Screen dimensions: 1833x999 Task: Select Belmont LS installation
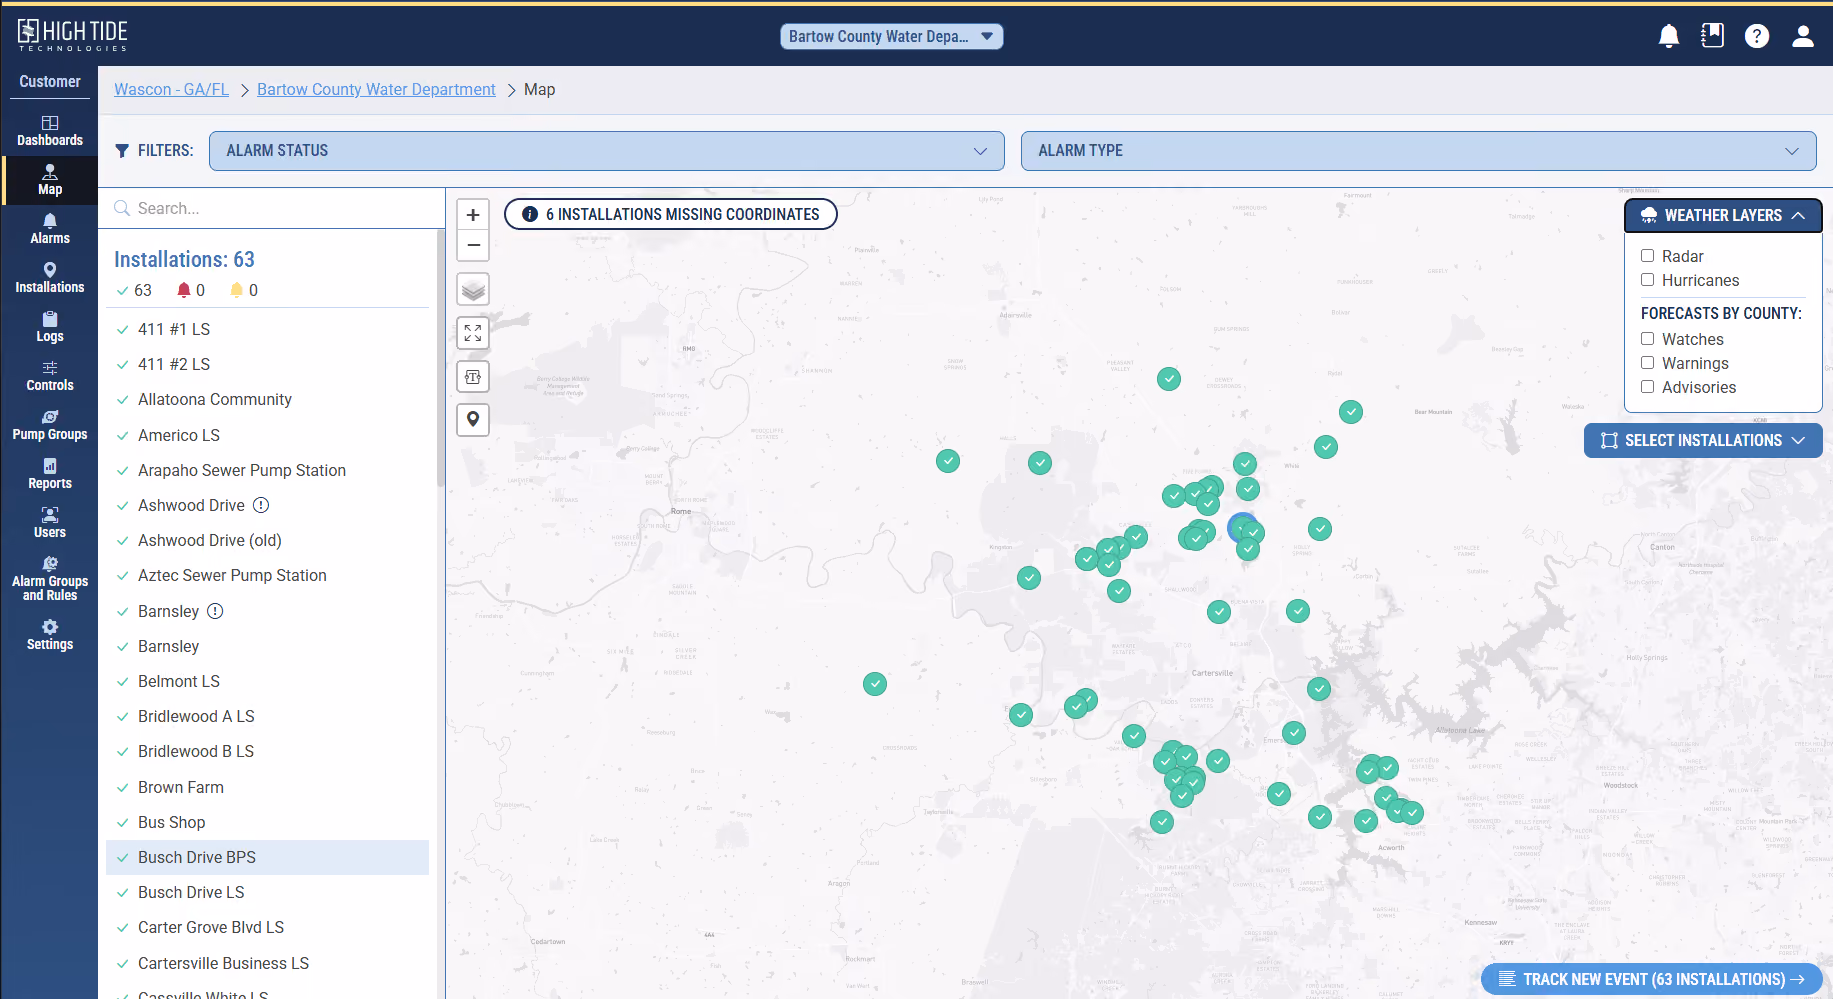click(x=267, y=681)
